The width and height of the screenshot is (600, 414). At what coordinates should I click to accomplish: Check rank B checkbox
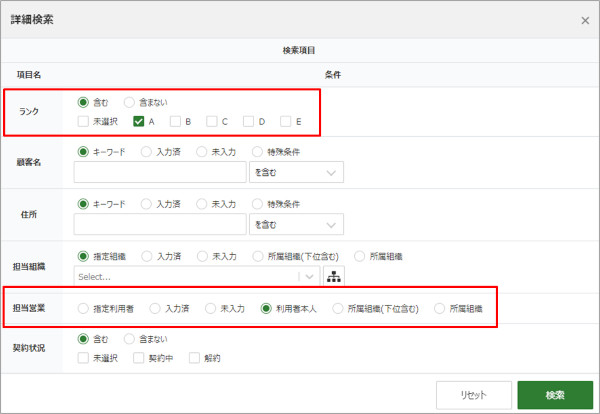(x=175, y=122)
